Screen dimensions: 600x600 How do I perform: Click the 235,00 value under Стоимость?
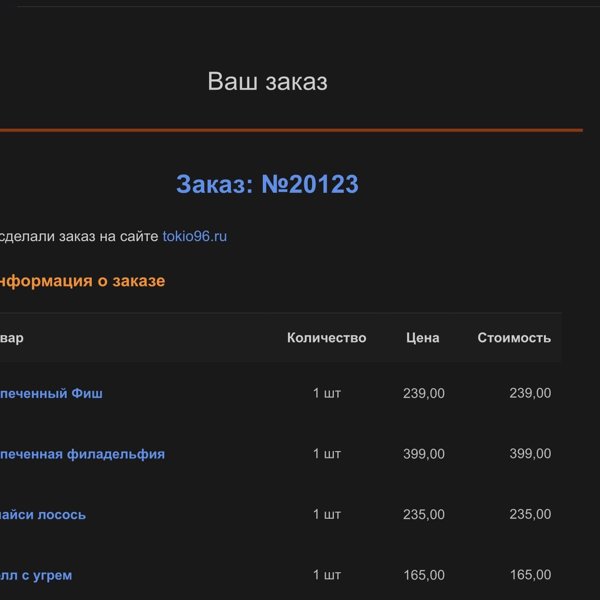tap(530, 514)
